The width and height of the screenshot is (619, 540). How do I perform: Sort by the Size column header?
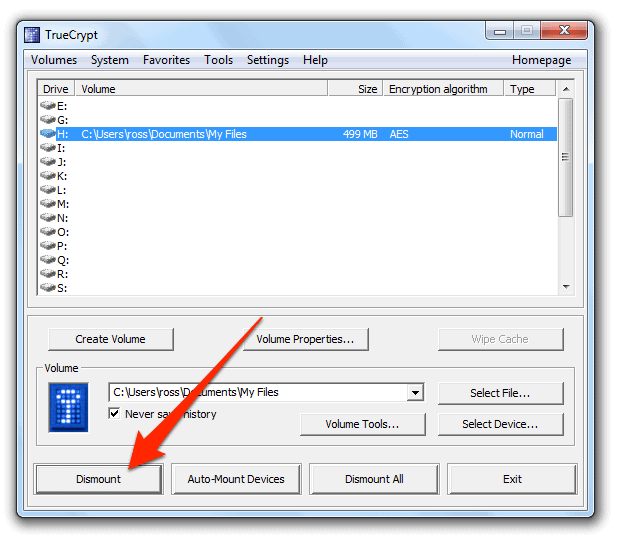click(x=355, y=89)
